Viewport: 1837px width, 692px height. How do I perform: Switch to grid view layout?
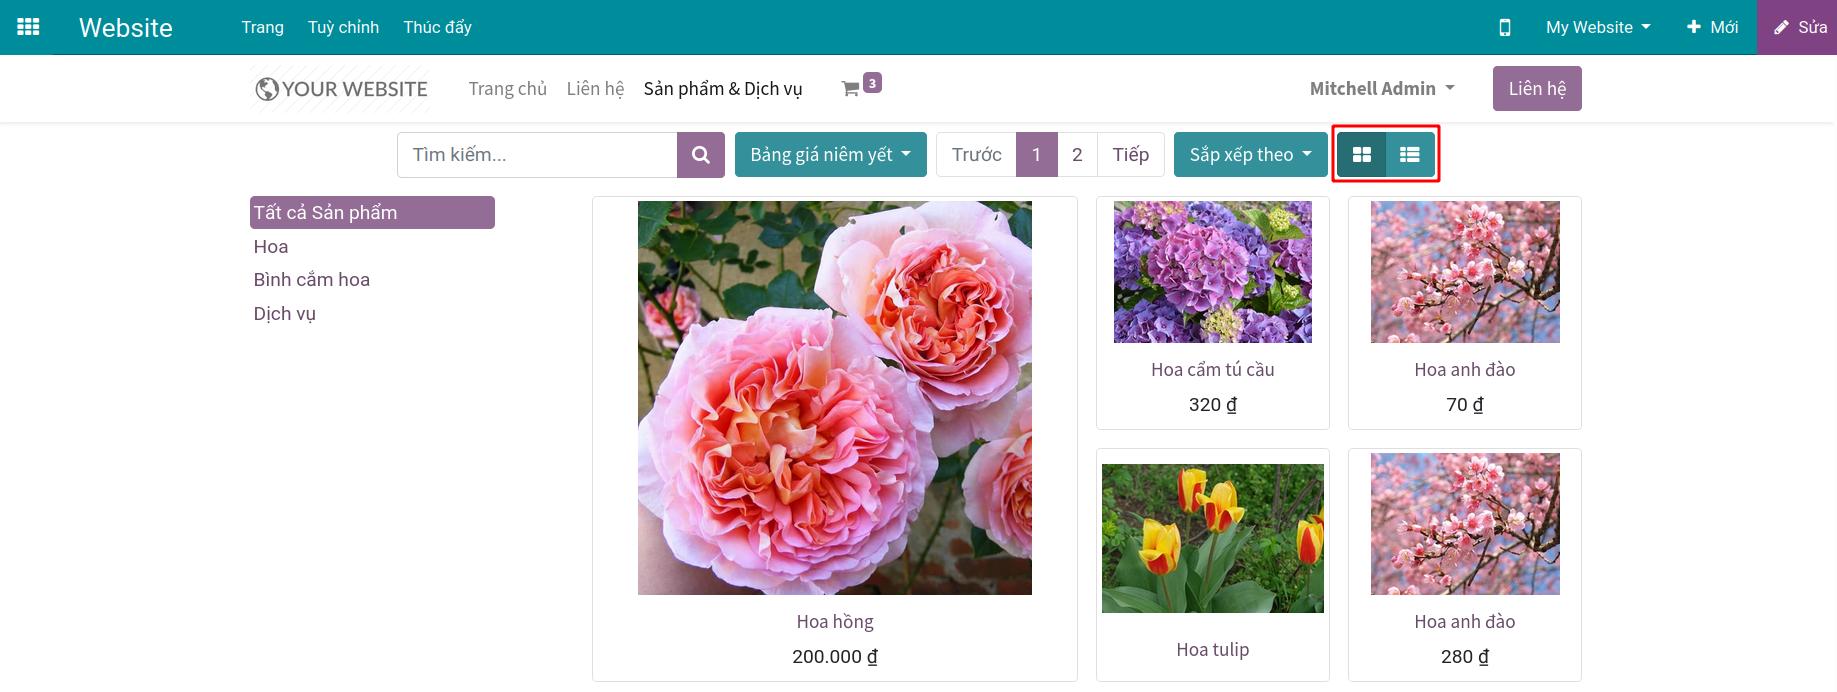click(x=1361, y=155)
